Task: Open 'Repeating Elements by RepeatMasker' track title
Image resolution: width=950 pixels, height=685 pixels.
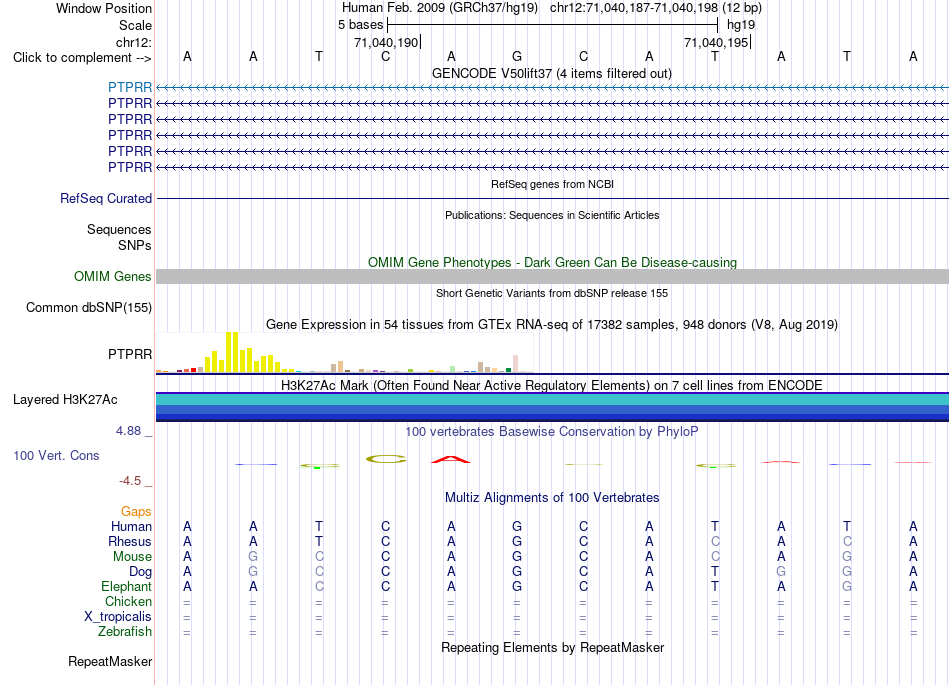Action: tap(552, 647)
